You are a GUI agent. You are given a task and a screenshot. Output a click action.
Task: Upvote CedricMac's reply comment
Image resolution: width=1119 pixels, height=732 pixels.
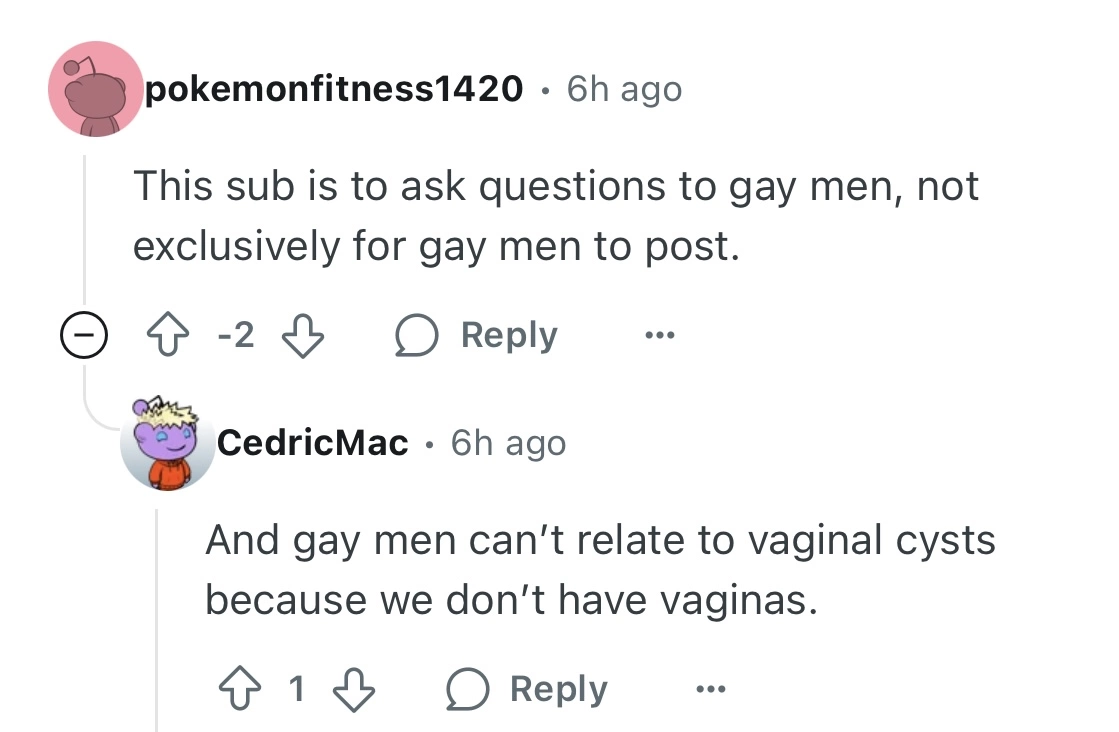point(240,688)
